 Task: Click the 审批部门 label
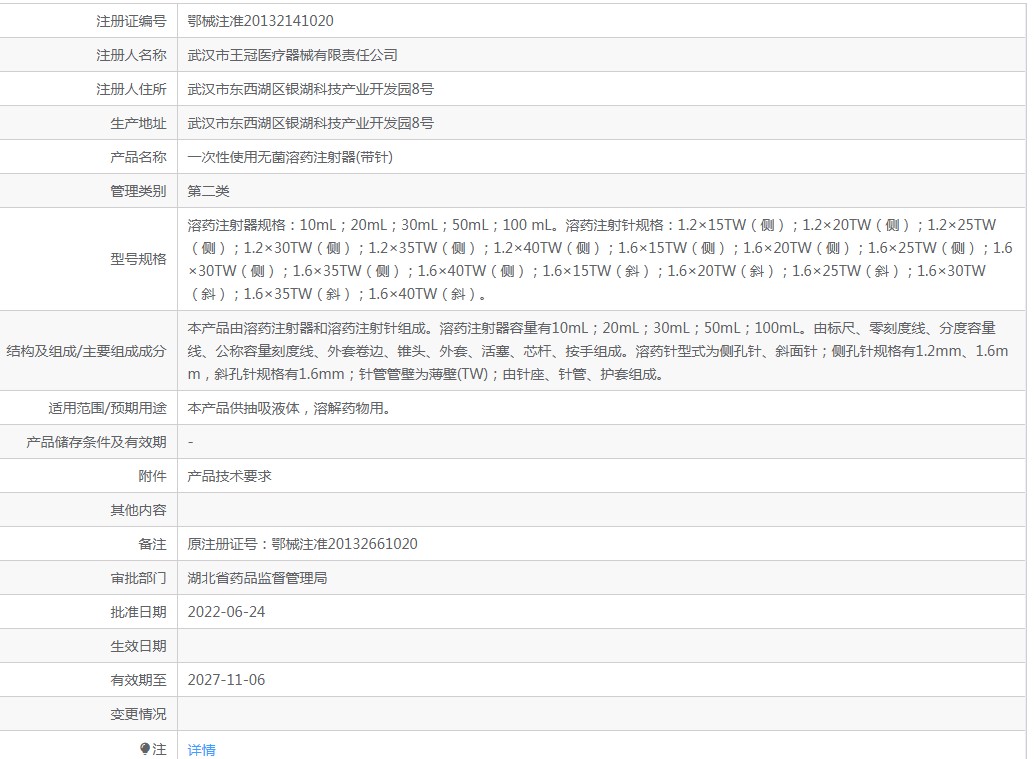139,579
